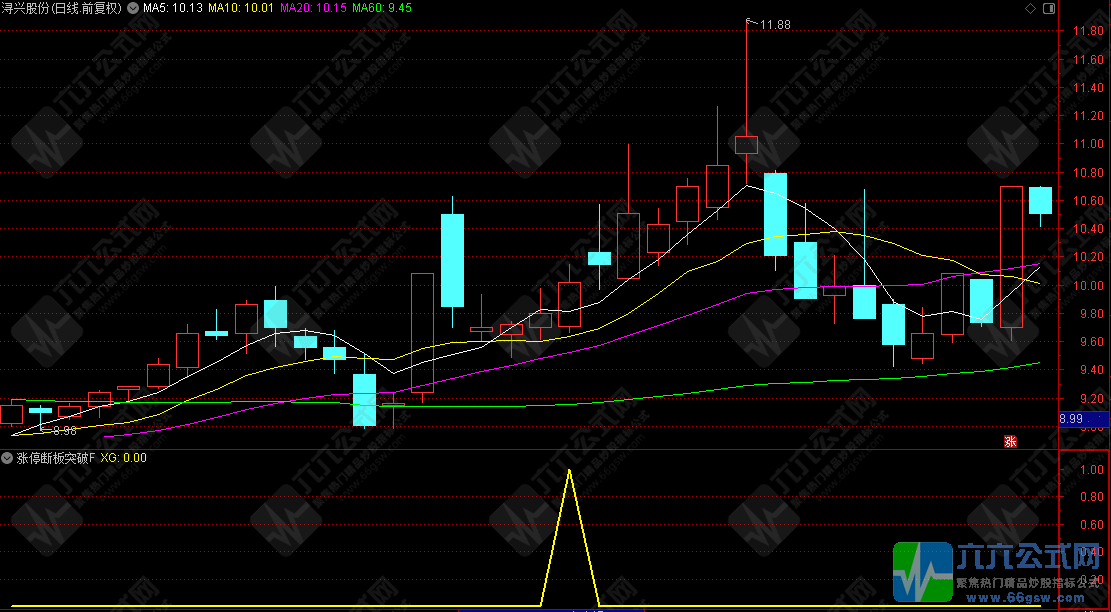
Task: Expand the 涨停断板突破F indicator menu arrow
Action: pyautogui.click(x=8, y=458)
